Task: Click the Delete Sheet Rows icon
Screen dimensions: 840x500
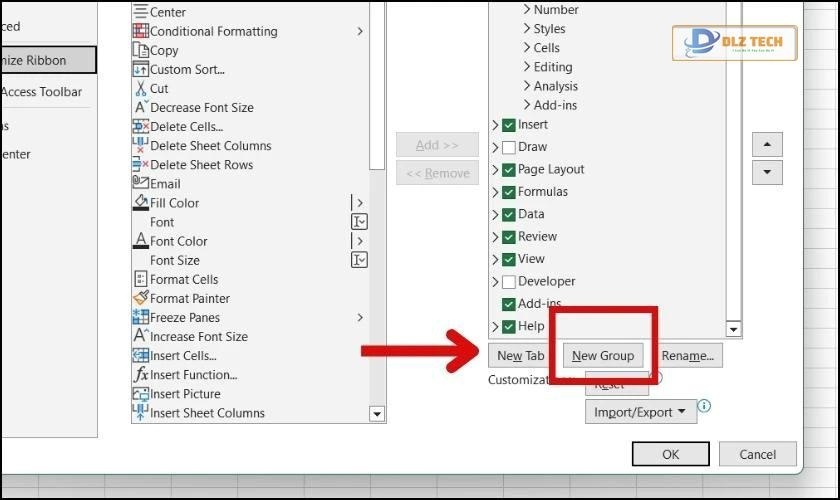Action: [141, 165]
